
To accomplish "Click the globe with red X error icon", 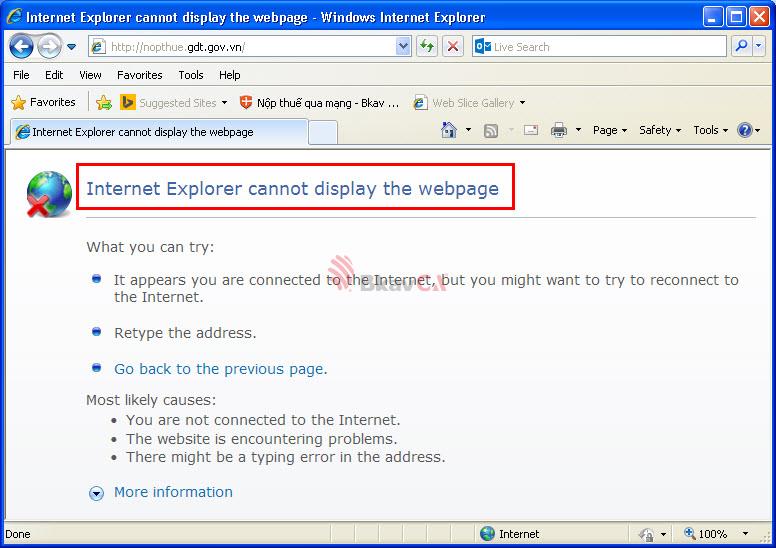I will coord(49,194).
